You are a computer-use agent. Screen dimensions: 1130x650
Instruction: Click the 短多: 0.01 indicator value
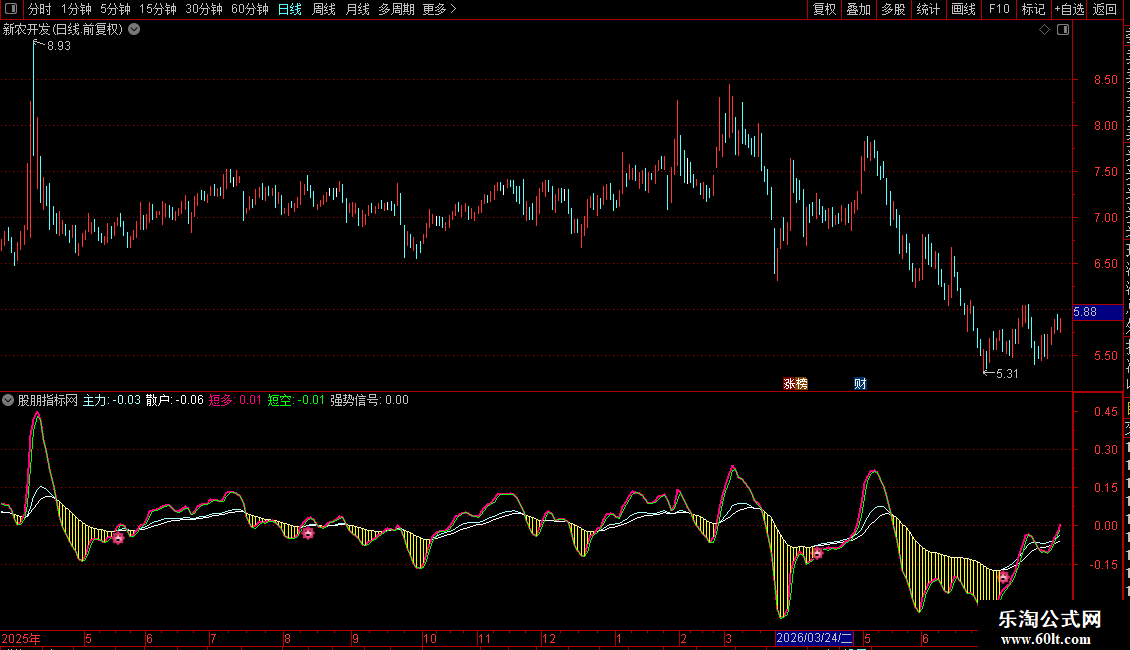[x=235, y=400]
